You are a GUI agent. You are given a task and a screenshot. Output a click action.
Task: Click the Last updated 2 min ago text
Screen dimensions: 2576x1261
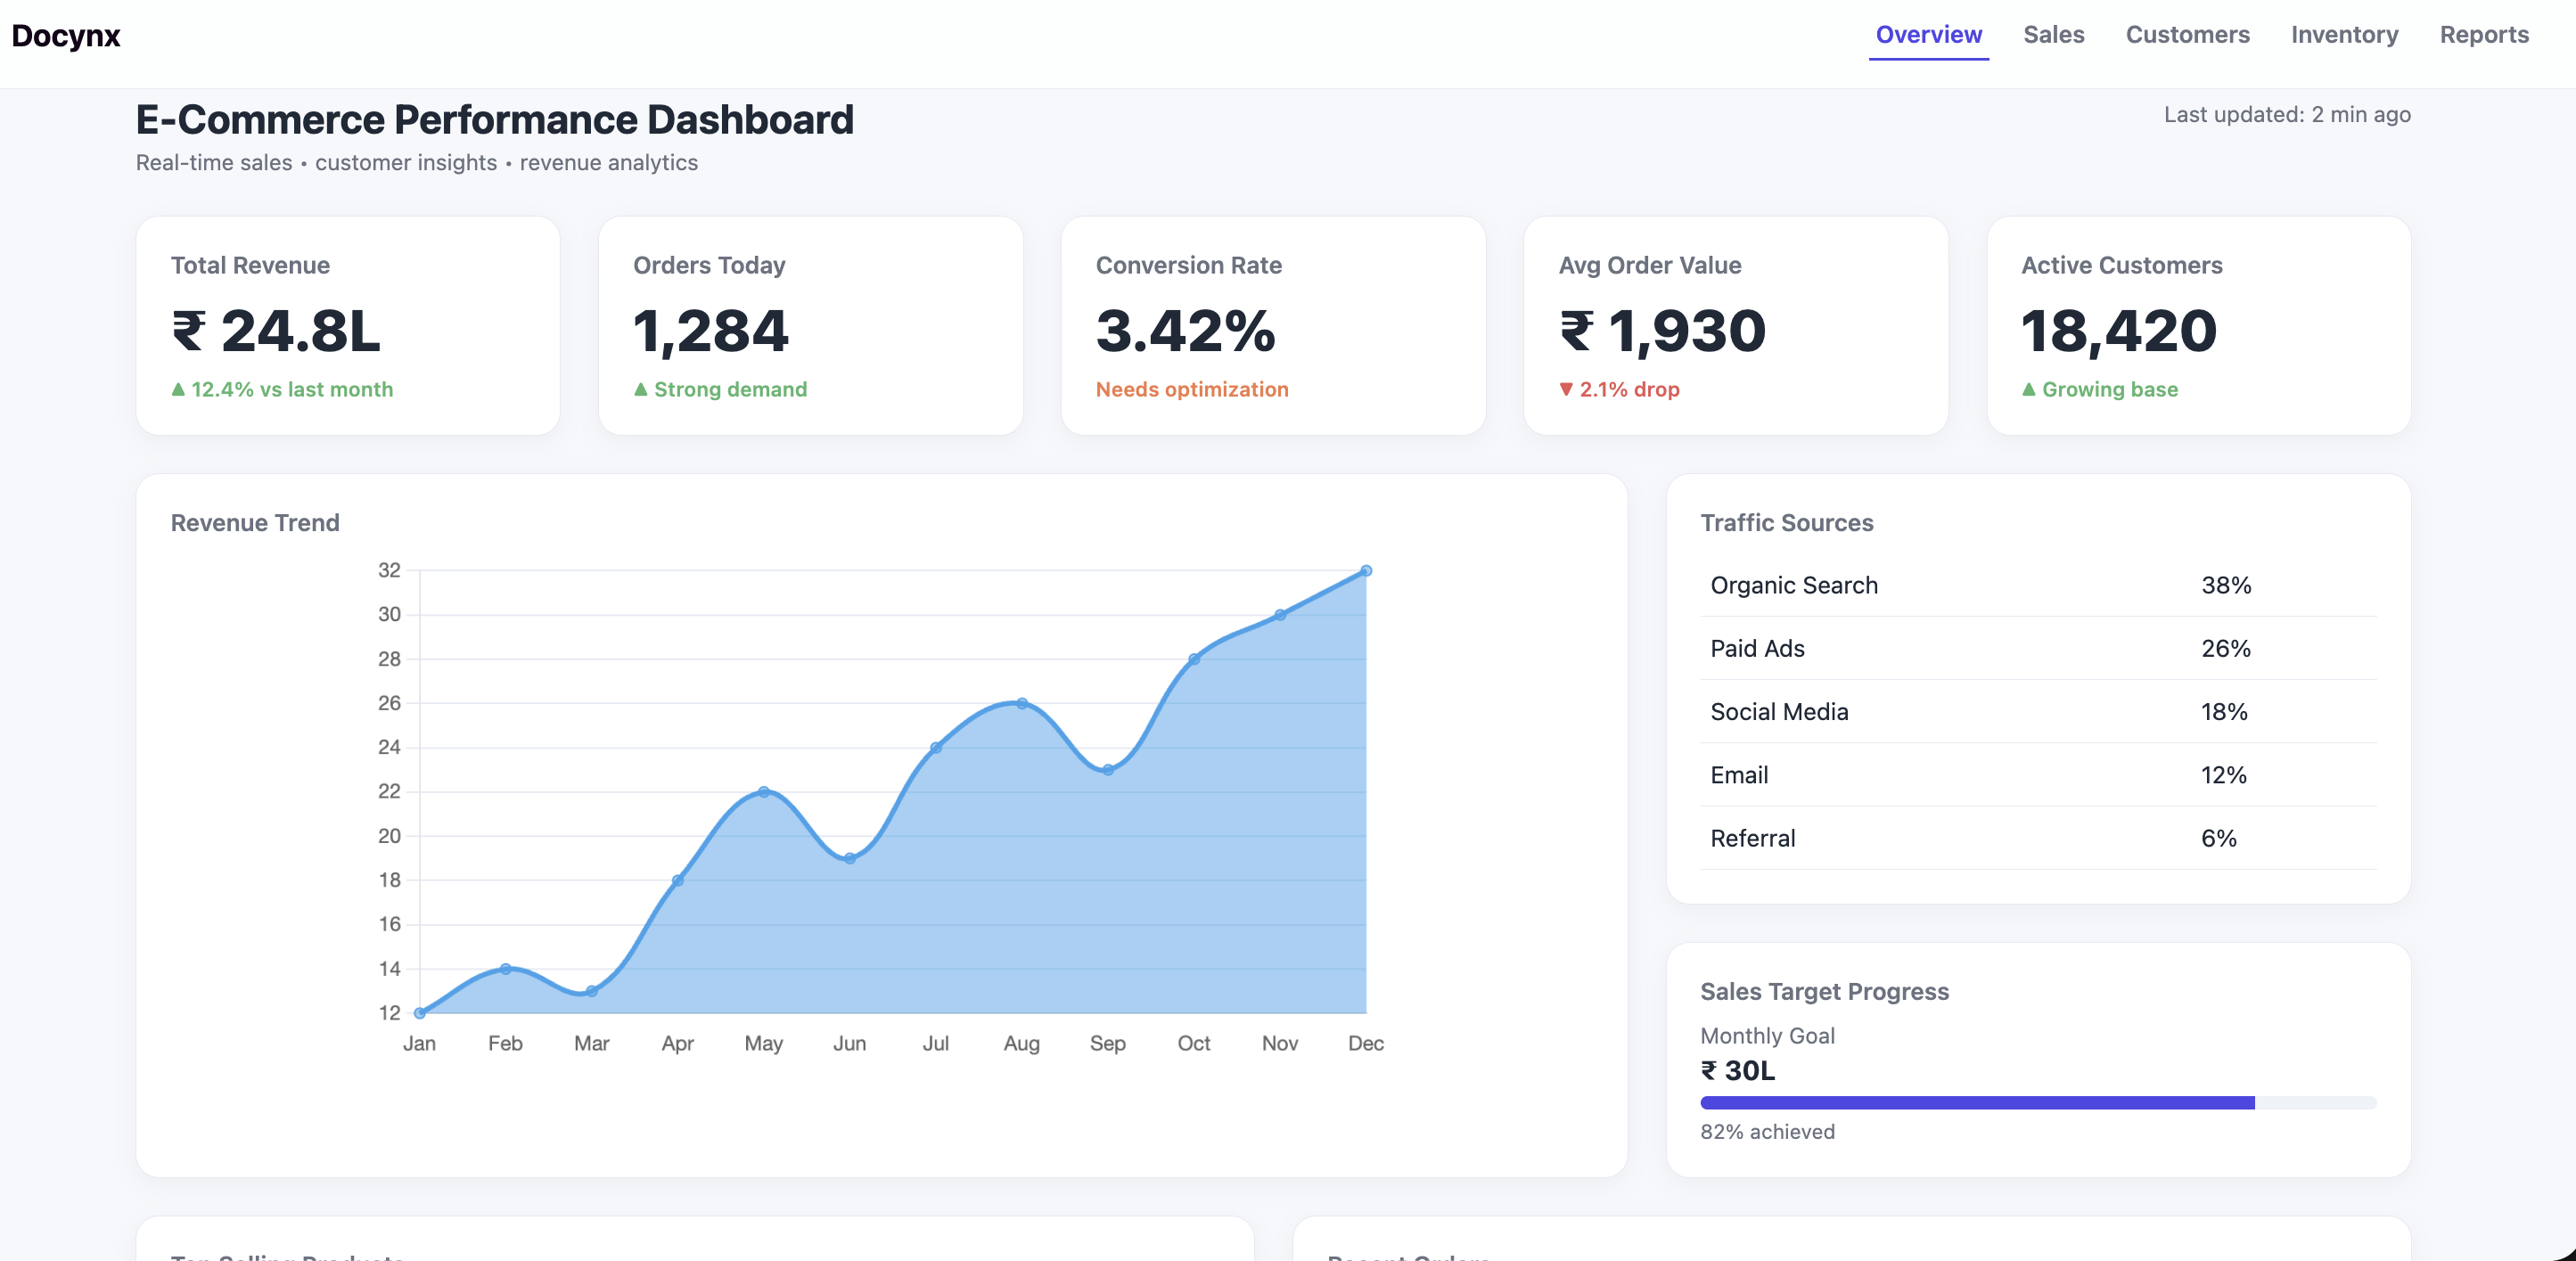point(2286,115)
